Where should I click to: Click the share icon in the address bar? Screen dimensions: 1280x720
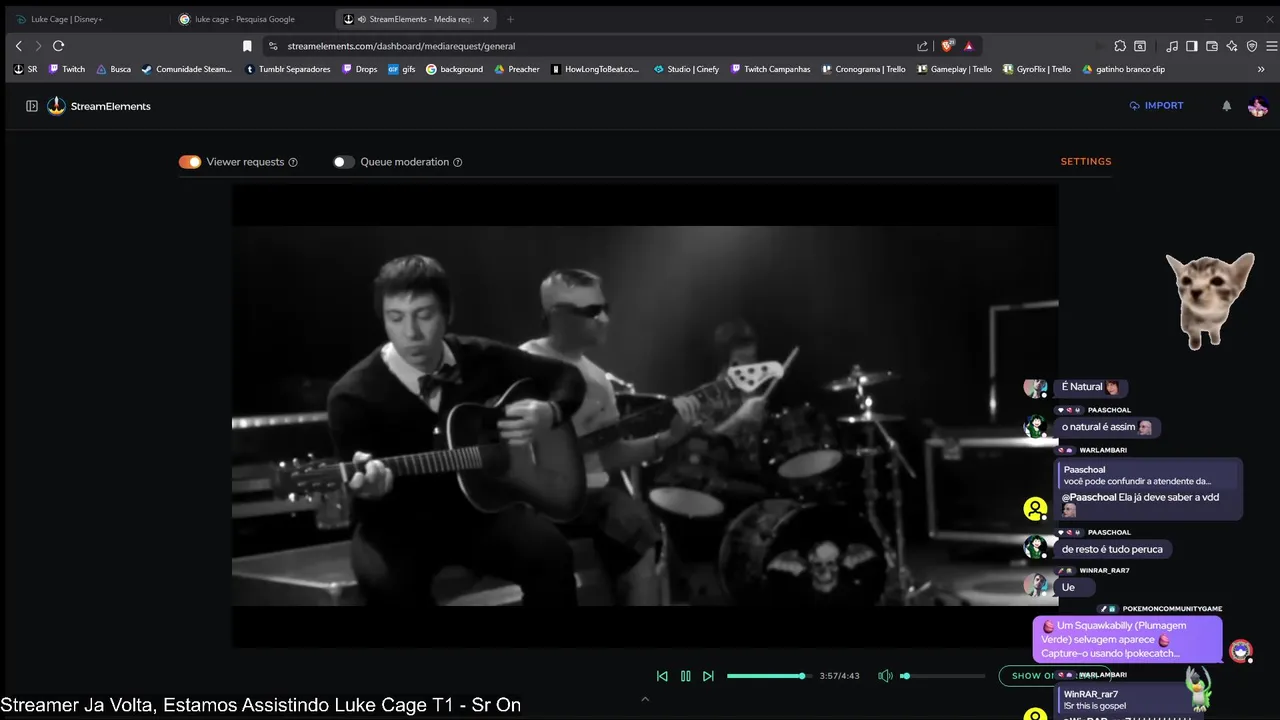click(x=922, y=46)
